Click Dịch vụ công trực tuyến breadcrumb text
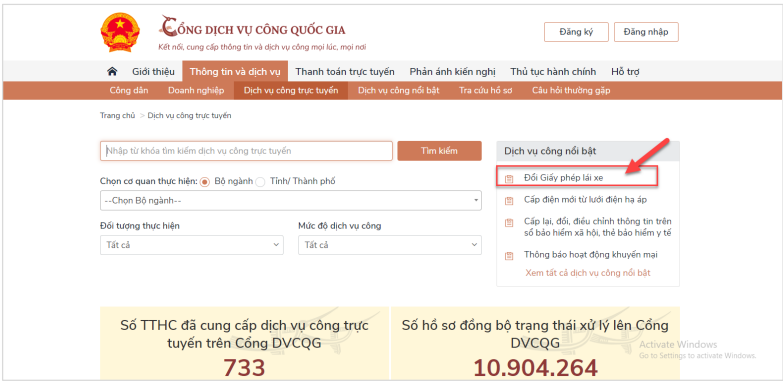 point(189,115)
